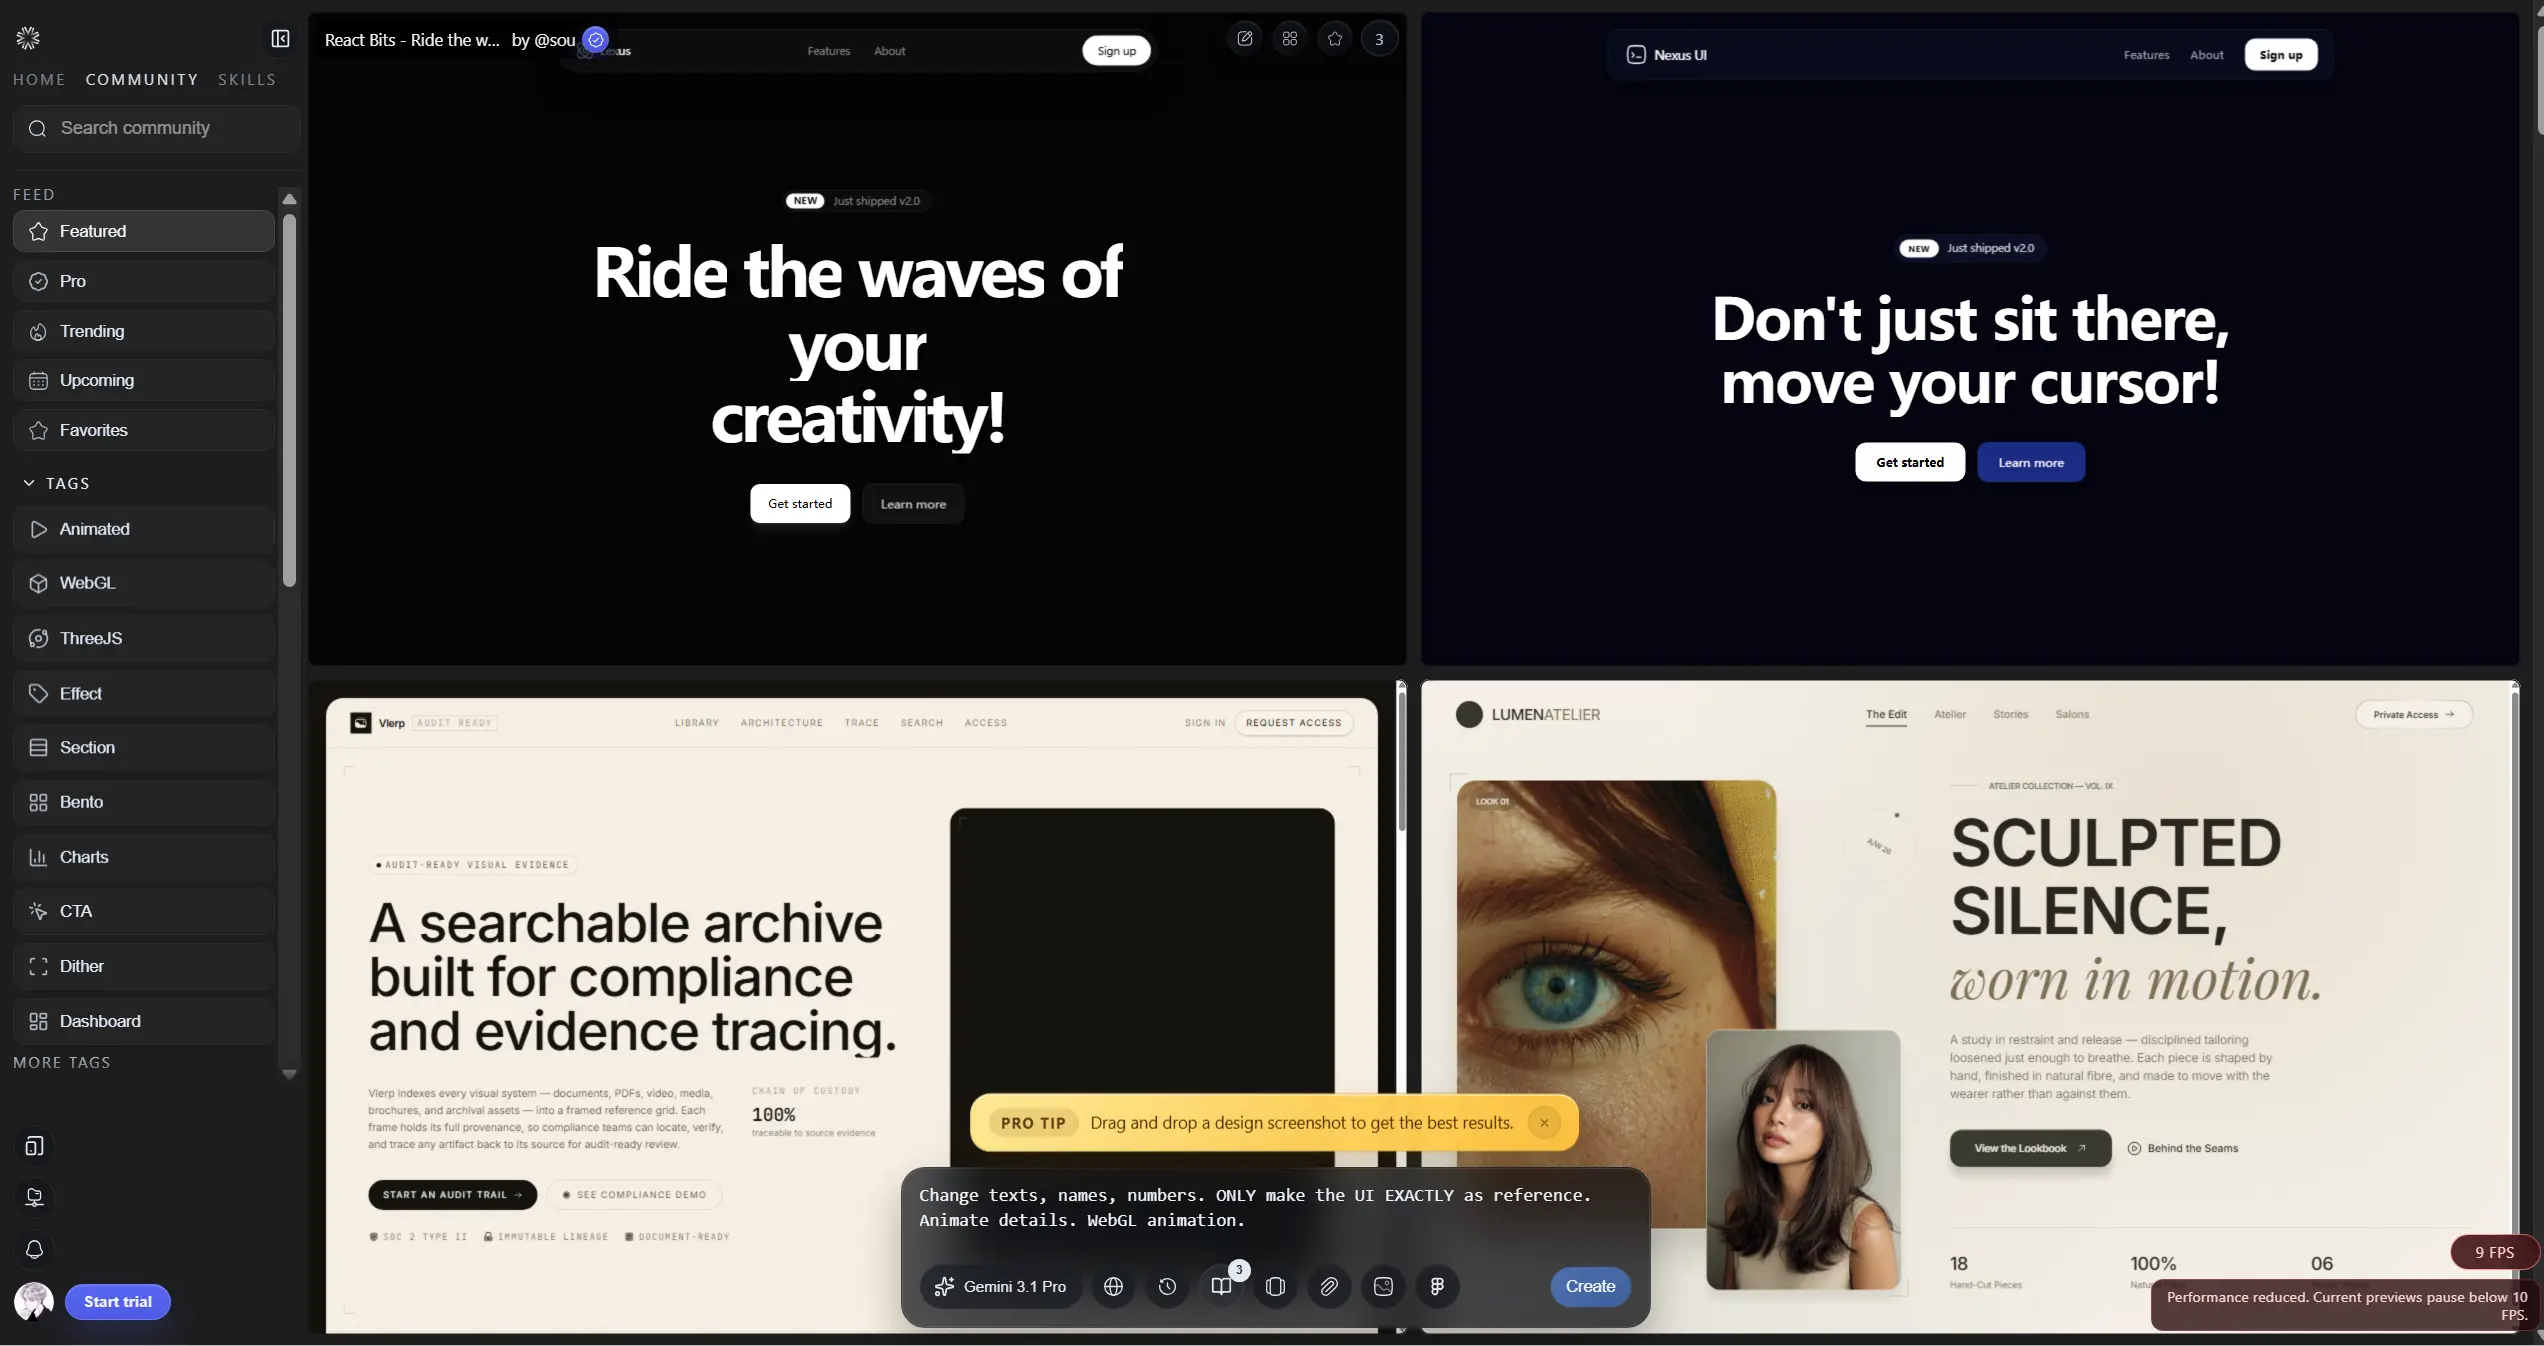Filter by the Effect tag
Image resolution: width=2544 pixels, height=1346 pixels.
(144, 693)
